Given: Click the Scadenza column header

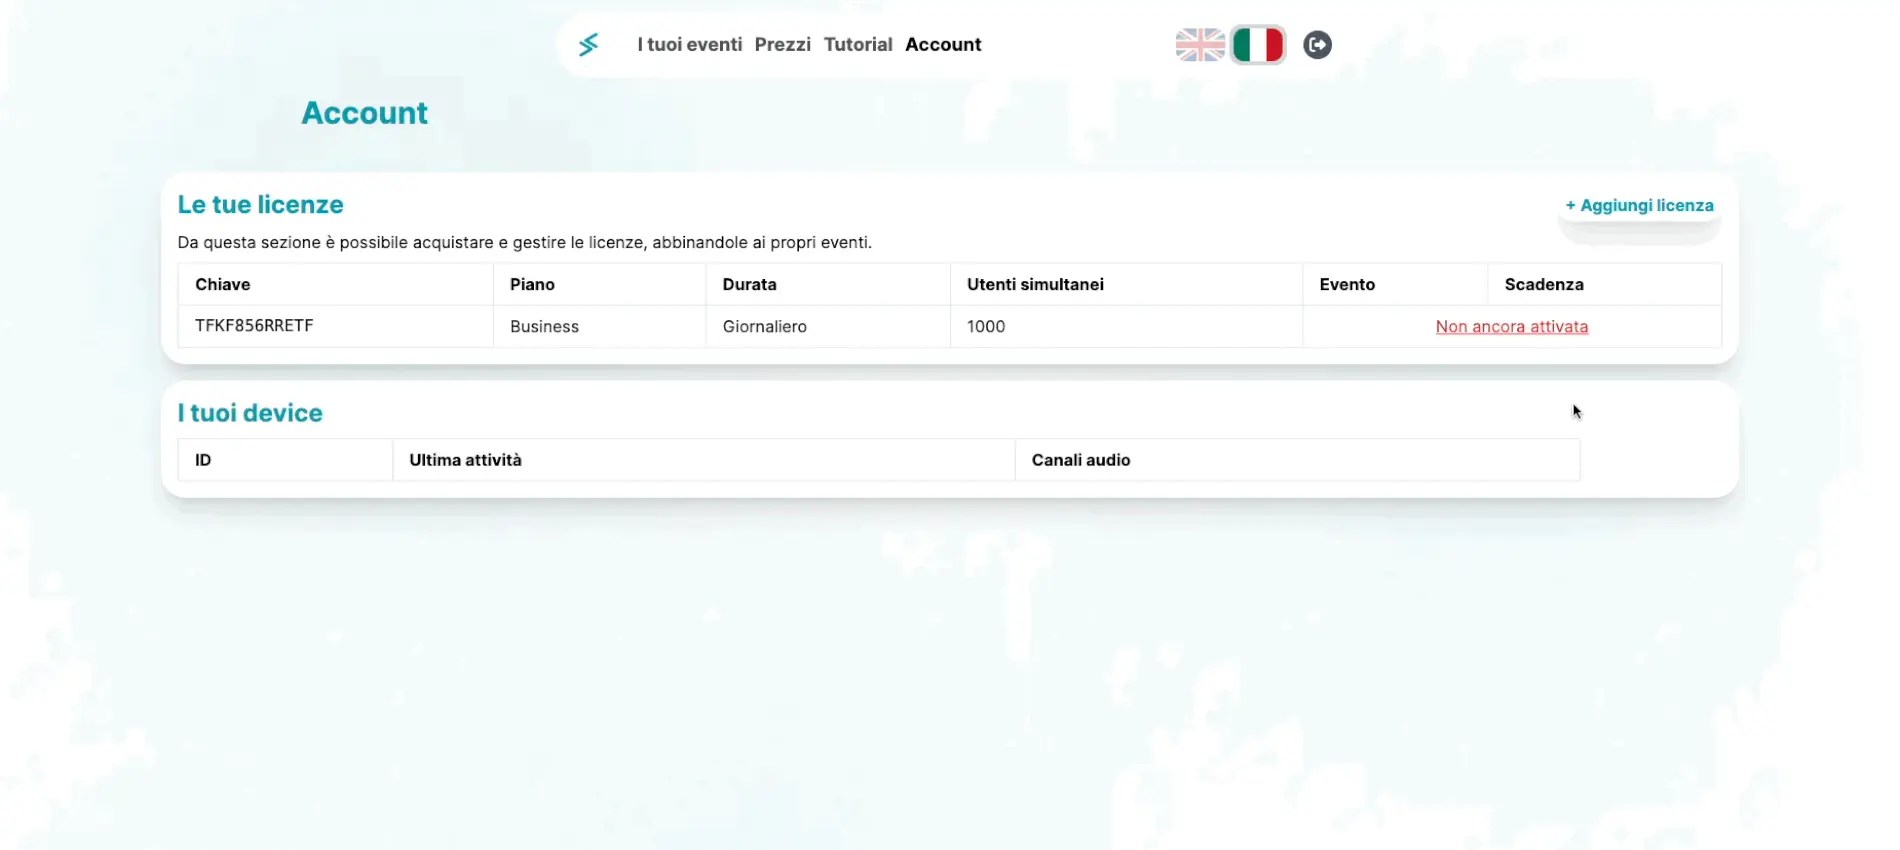Looking at the screenshot, I should pos(1543,285).
